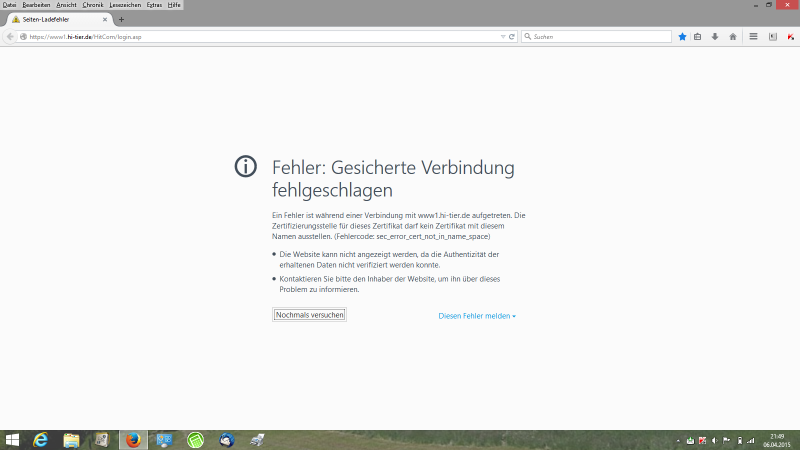
Task: Open the Hilfe menu
Action: tap(174, 5)
